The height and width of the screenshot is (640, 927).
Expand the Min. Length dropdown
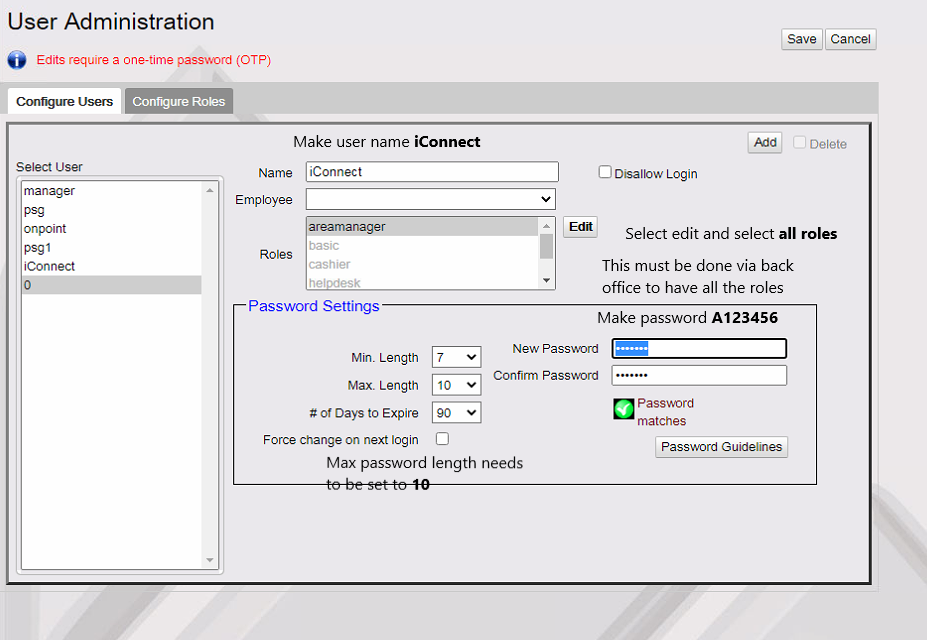pyautogui.click(x=456, y=357)
